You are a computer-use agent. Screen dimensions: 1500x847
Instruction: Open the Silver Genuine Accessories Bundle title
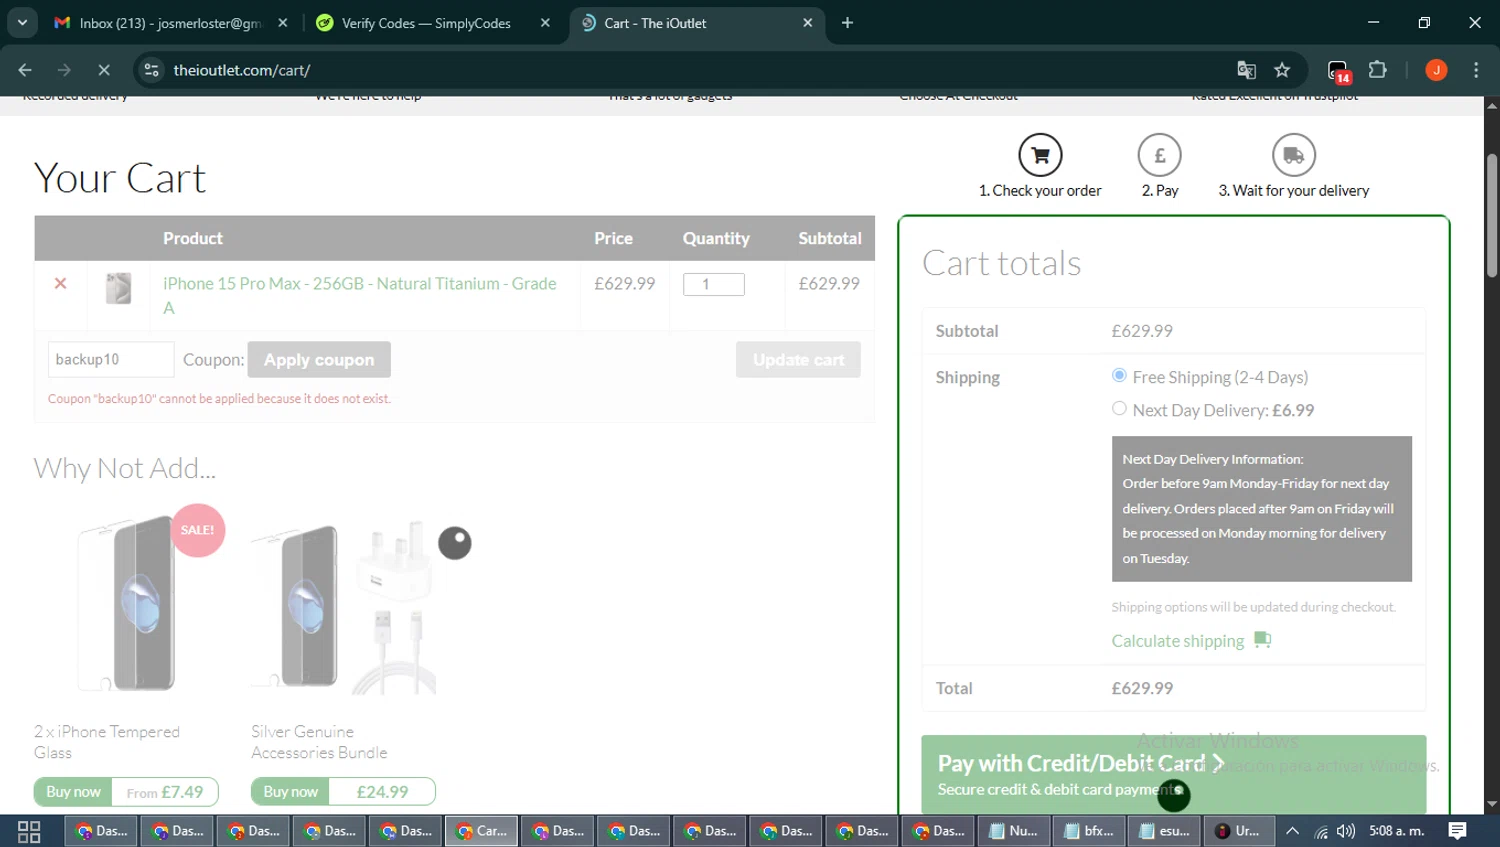[x=319, y=742]
